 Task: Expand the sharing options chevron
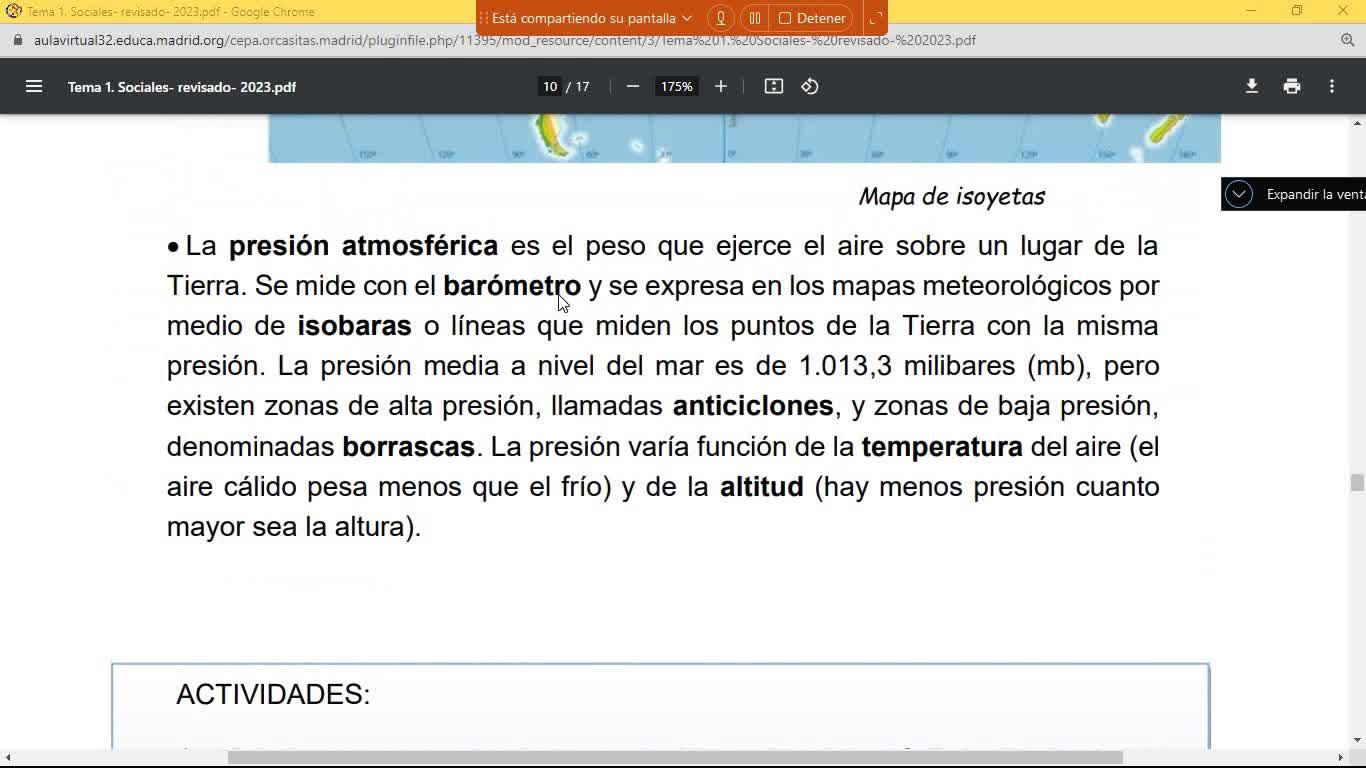(x=687, y=18)
